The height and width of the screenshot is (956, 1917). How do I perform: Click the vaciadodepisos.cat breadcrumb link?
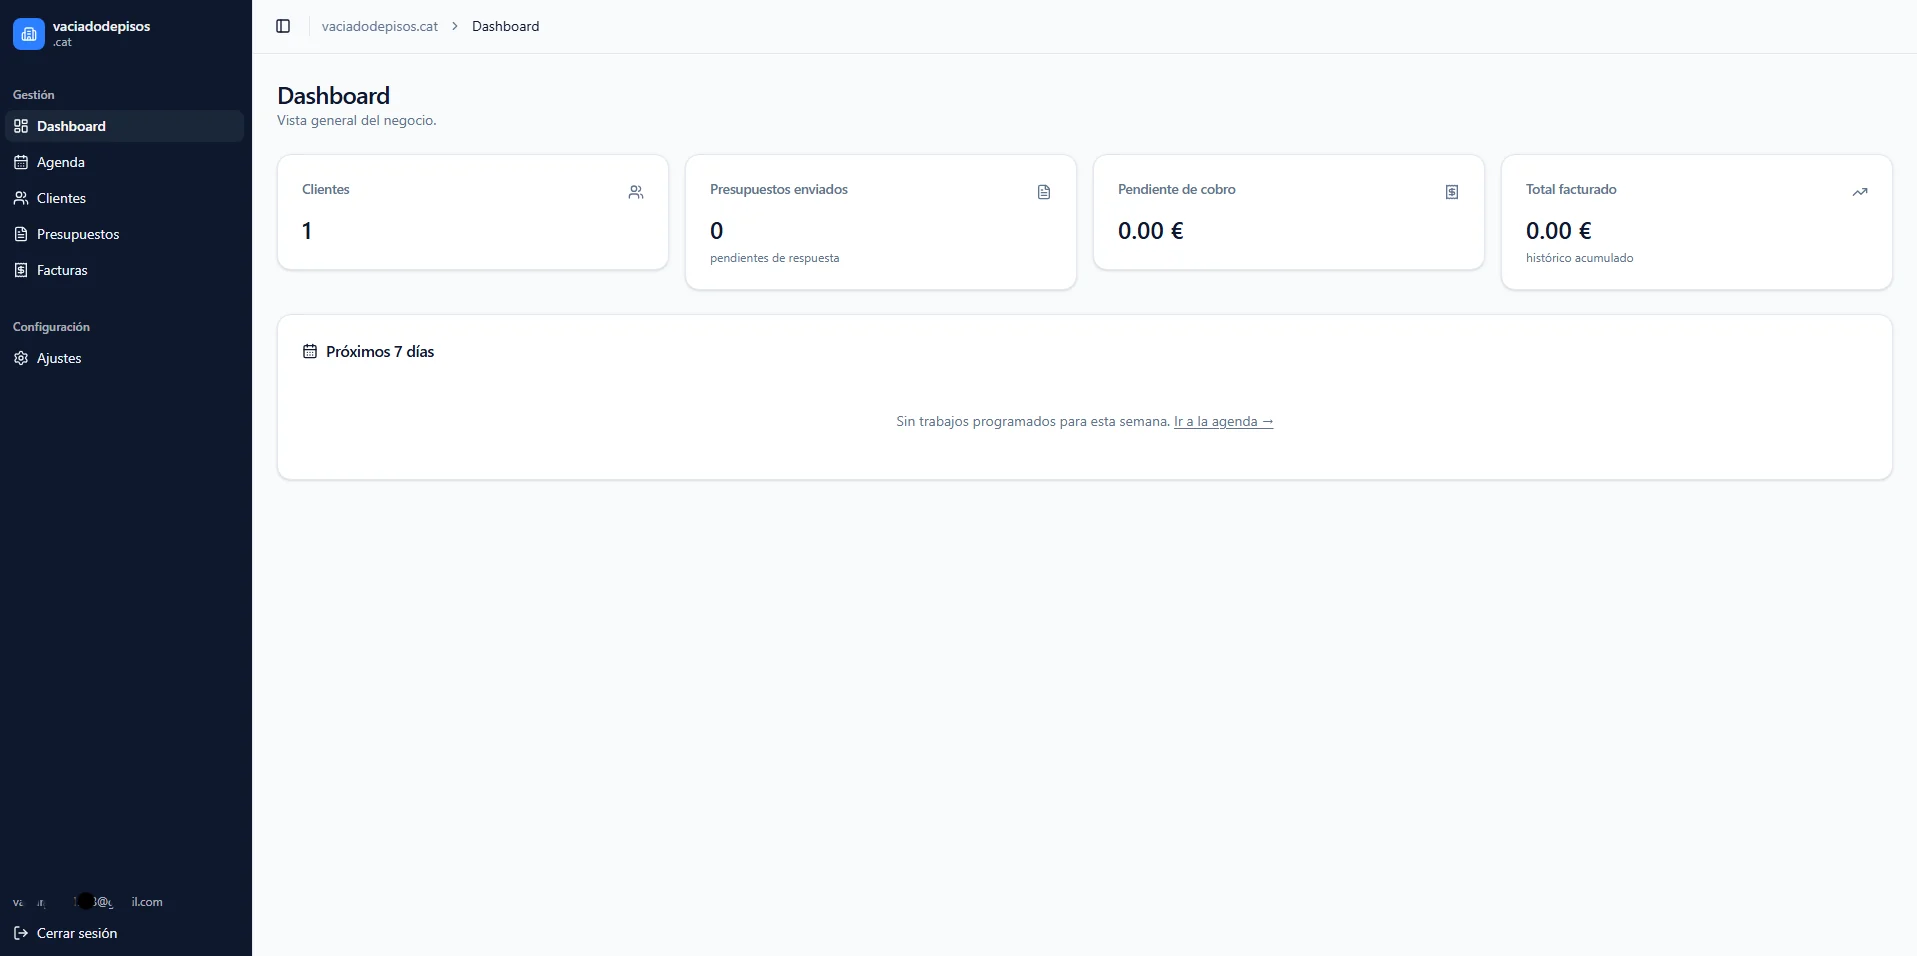coord(380,26)
